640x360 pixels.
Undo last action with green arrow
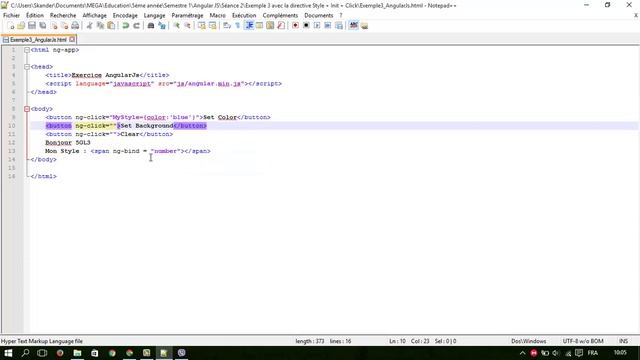coord(126,26)
